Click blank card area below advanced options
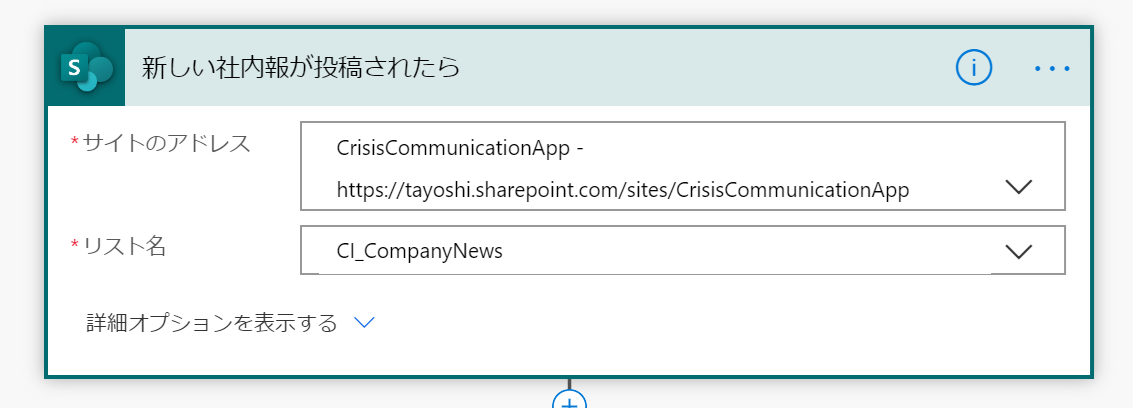Image resolution: width=1133 pixels, height=408 pixels. tap(569, 357)
